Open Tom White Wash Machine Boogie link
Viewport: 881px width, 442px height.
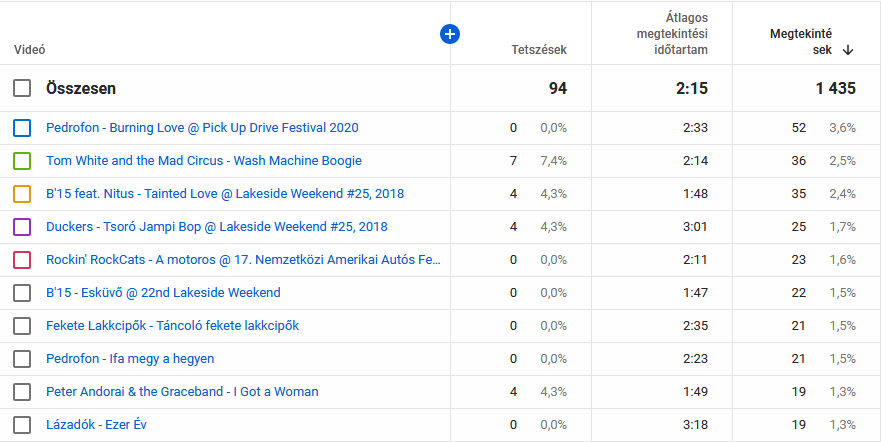[x=204, y=161]
